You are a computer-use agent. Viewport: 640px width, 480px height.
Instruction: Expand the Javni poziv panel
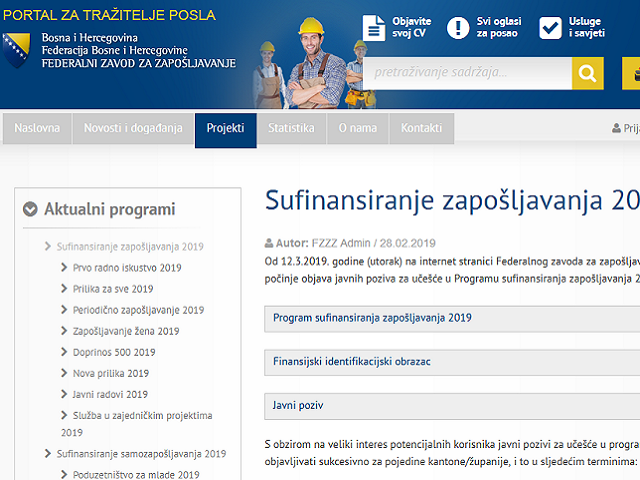click(452, 406)
